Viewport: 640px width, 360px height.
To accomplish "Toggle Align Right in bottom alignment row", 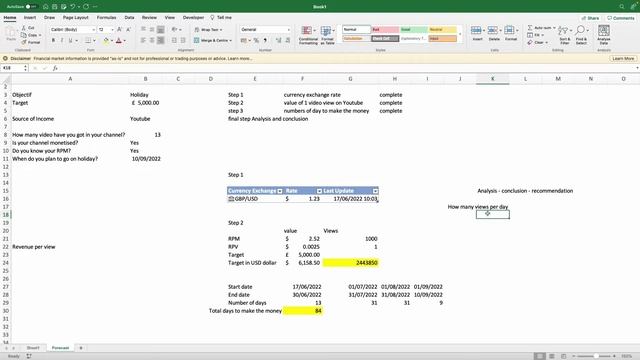I will coord(160,40).
